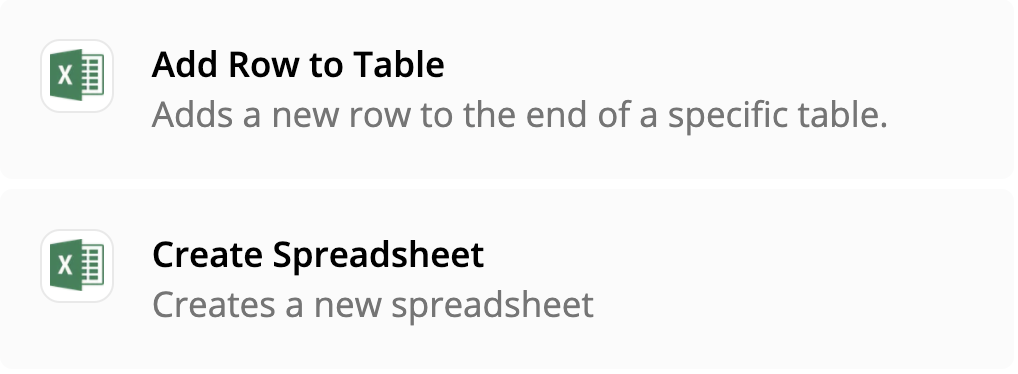Click the word 'Spreadsheet' in the second action title
1018x374 pixels.
point(378,255)
